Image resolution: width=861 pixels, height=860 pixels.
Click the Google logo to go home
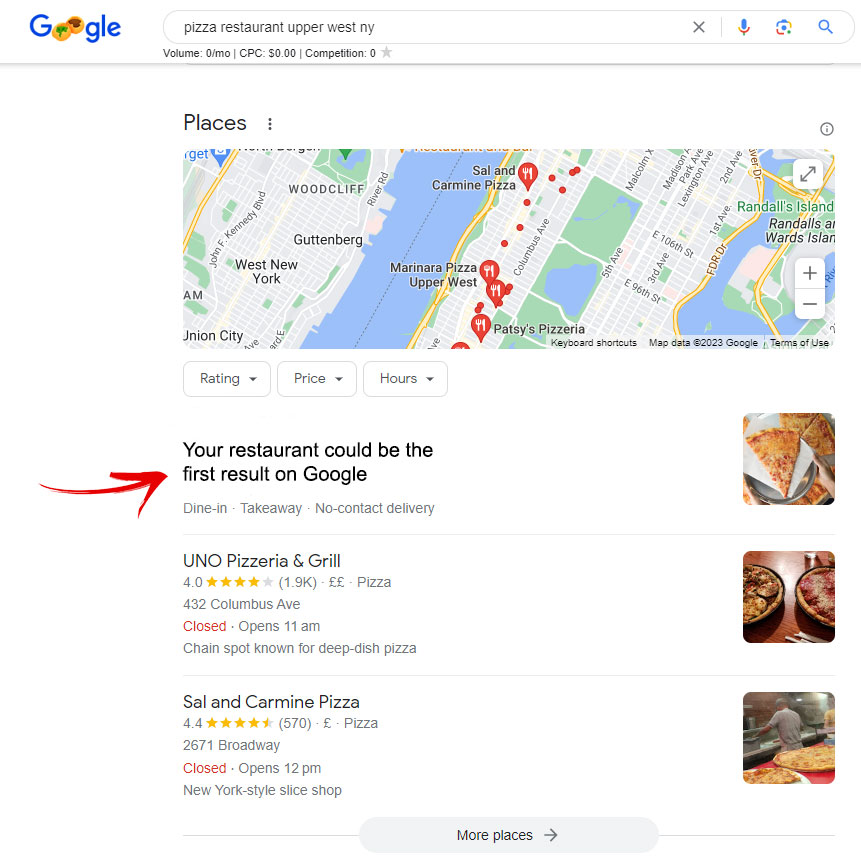click(x=75, y=27)
